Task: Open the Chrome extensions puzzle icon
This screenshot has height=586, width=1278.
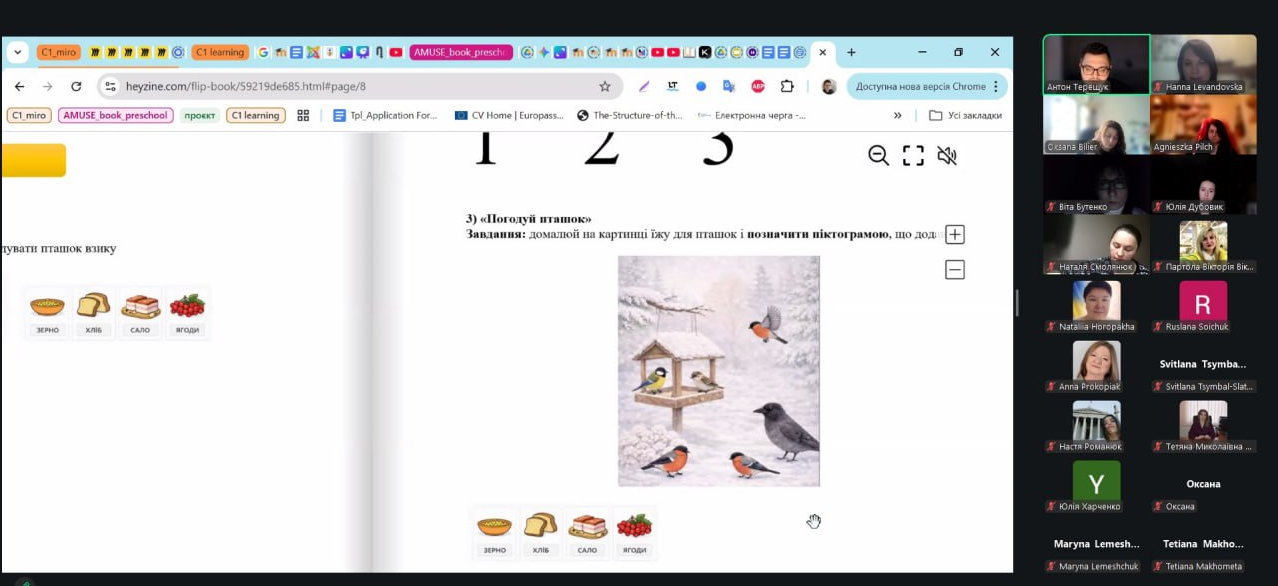Action: coord(787,87)
